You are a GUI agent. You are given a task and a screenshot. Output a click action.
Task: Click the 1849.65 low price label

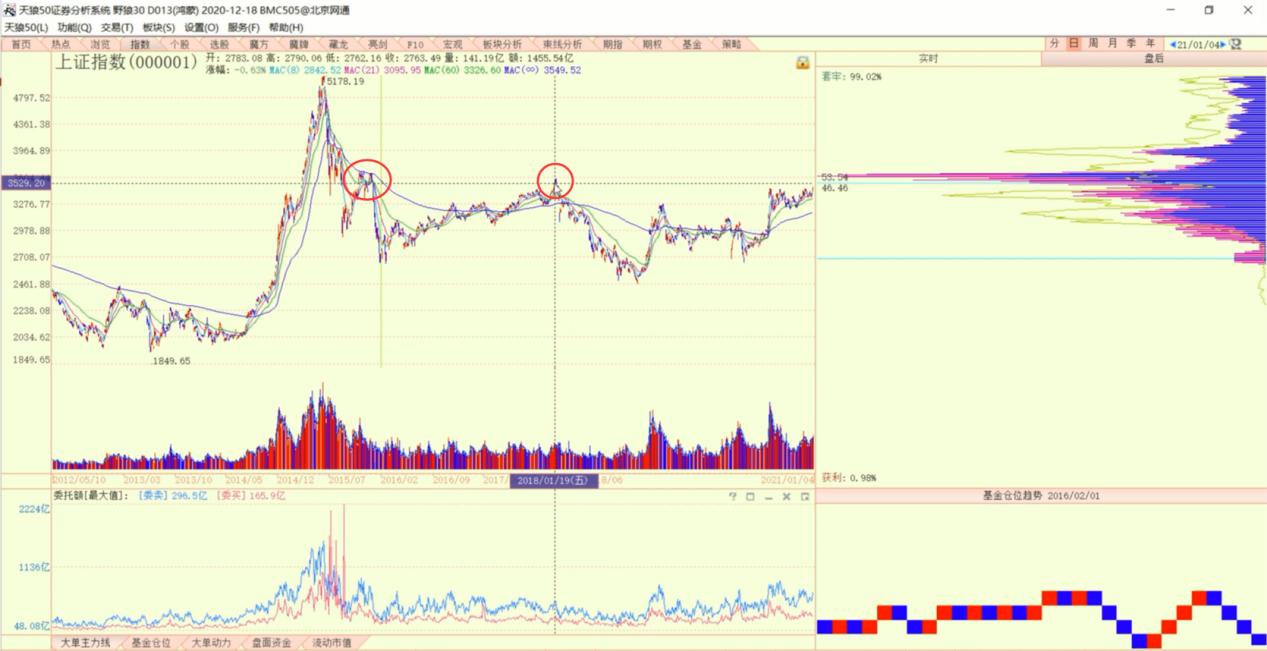coord(171,361)
